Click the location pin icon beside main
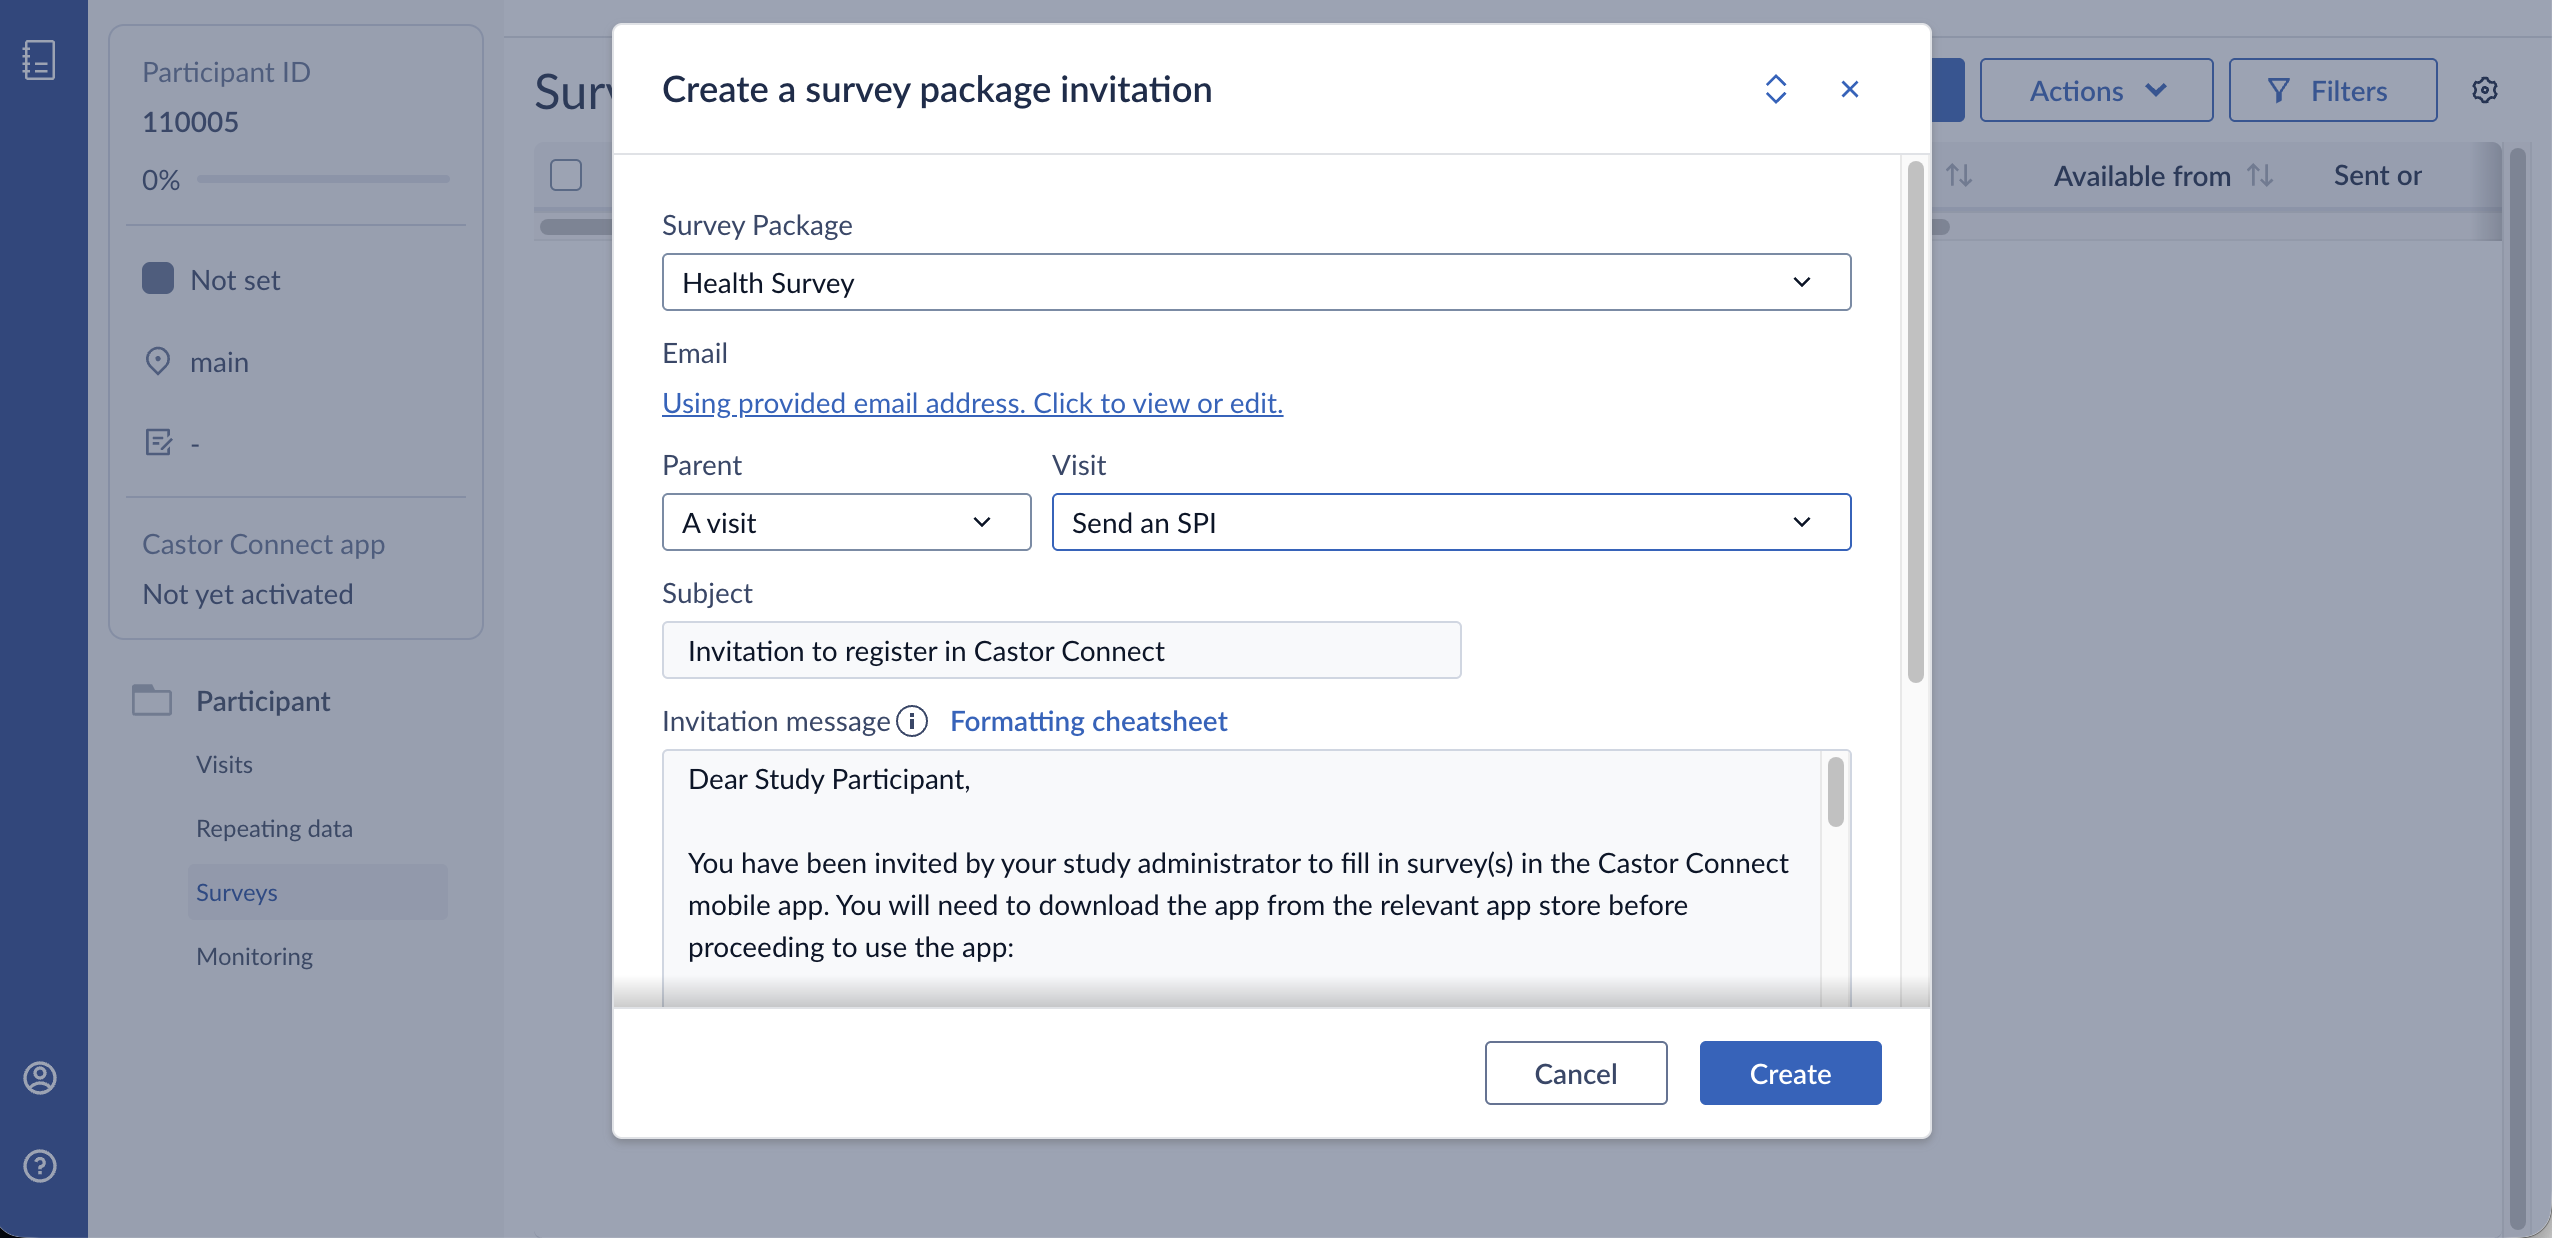 (158, 361)
